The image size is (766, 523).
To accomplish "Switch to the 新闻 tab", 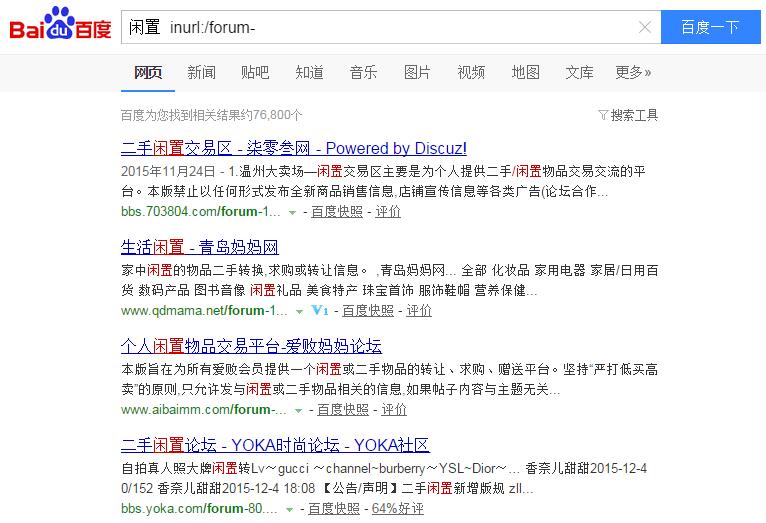I will pos(202,72).
